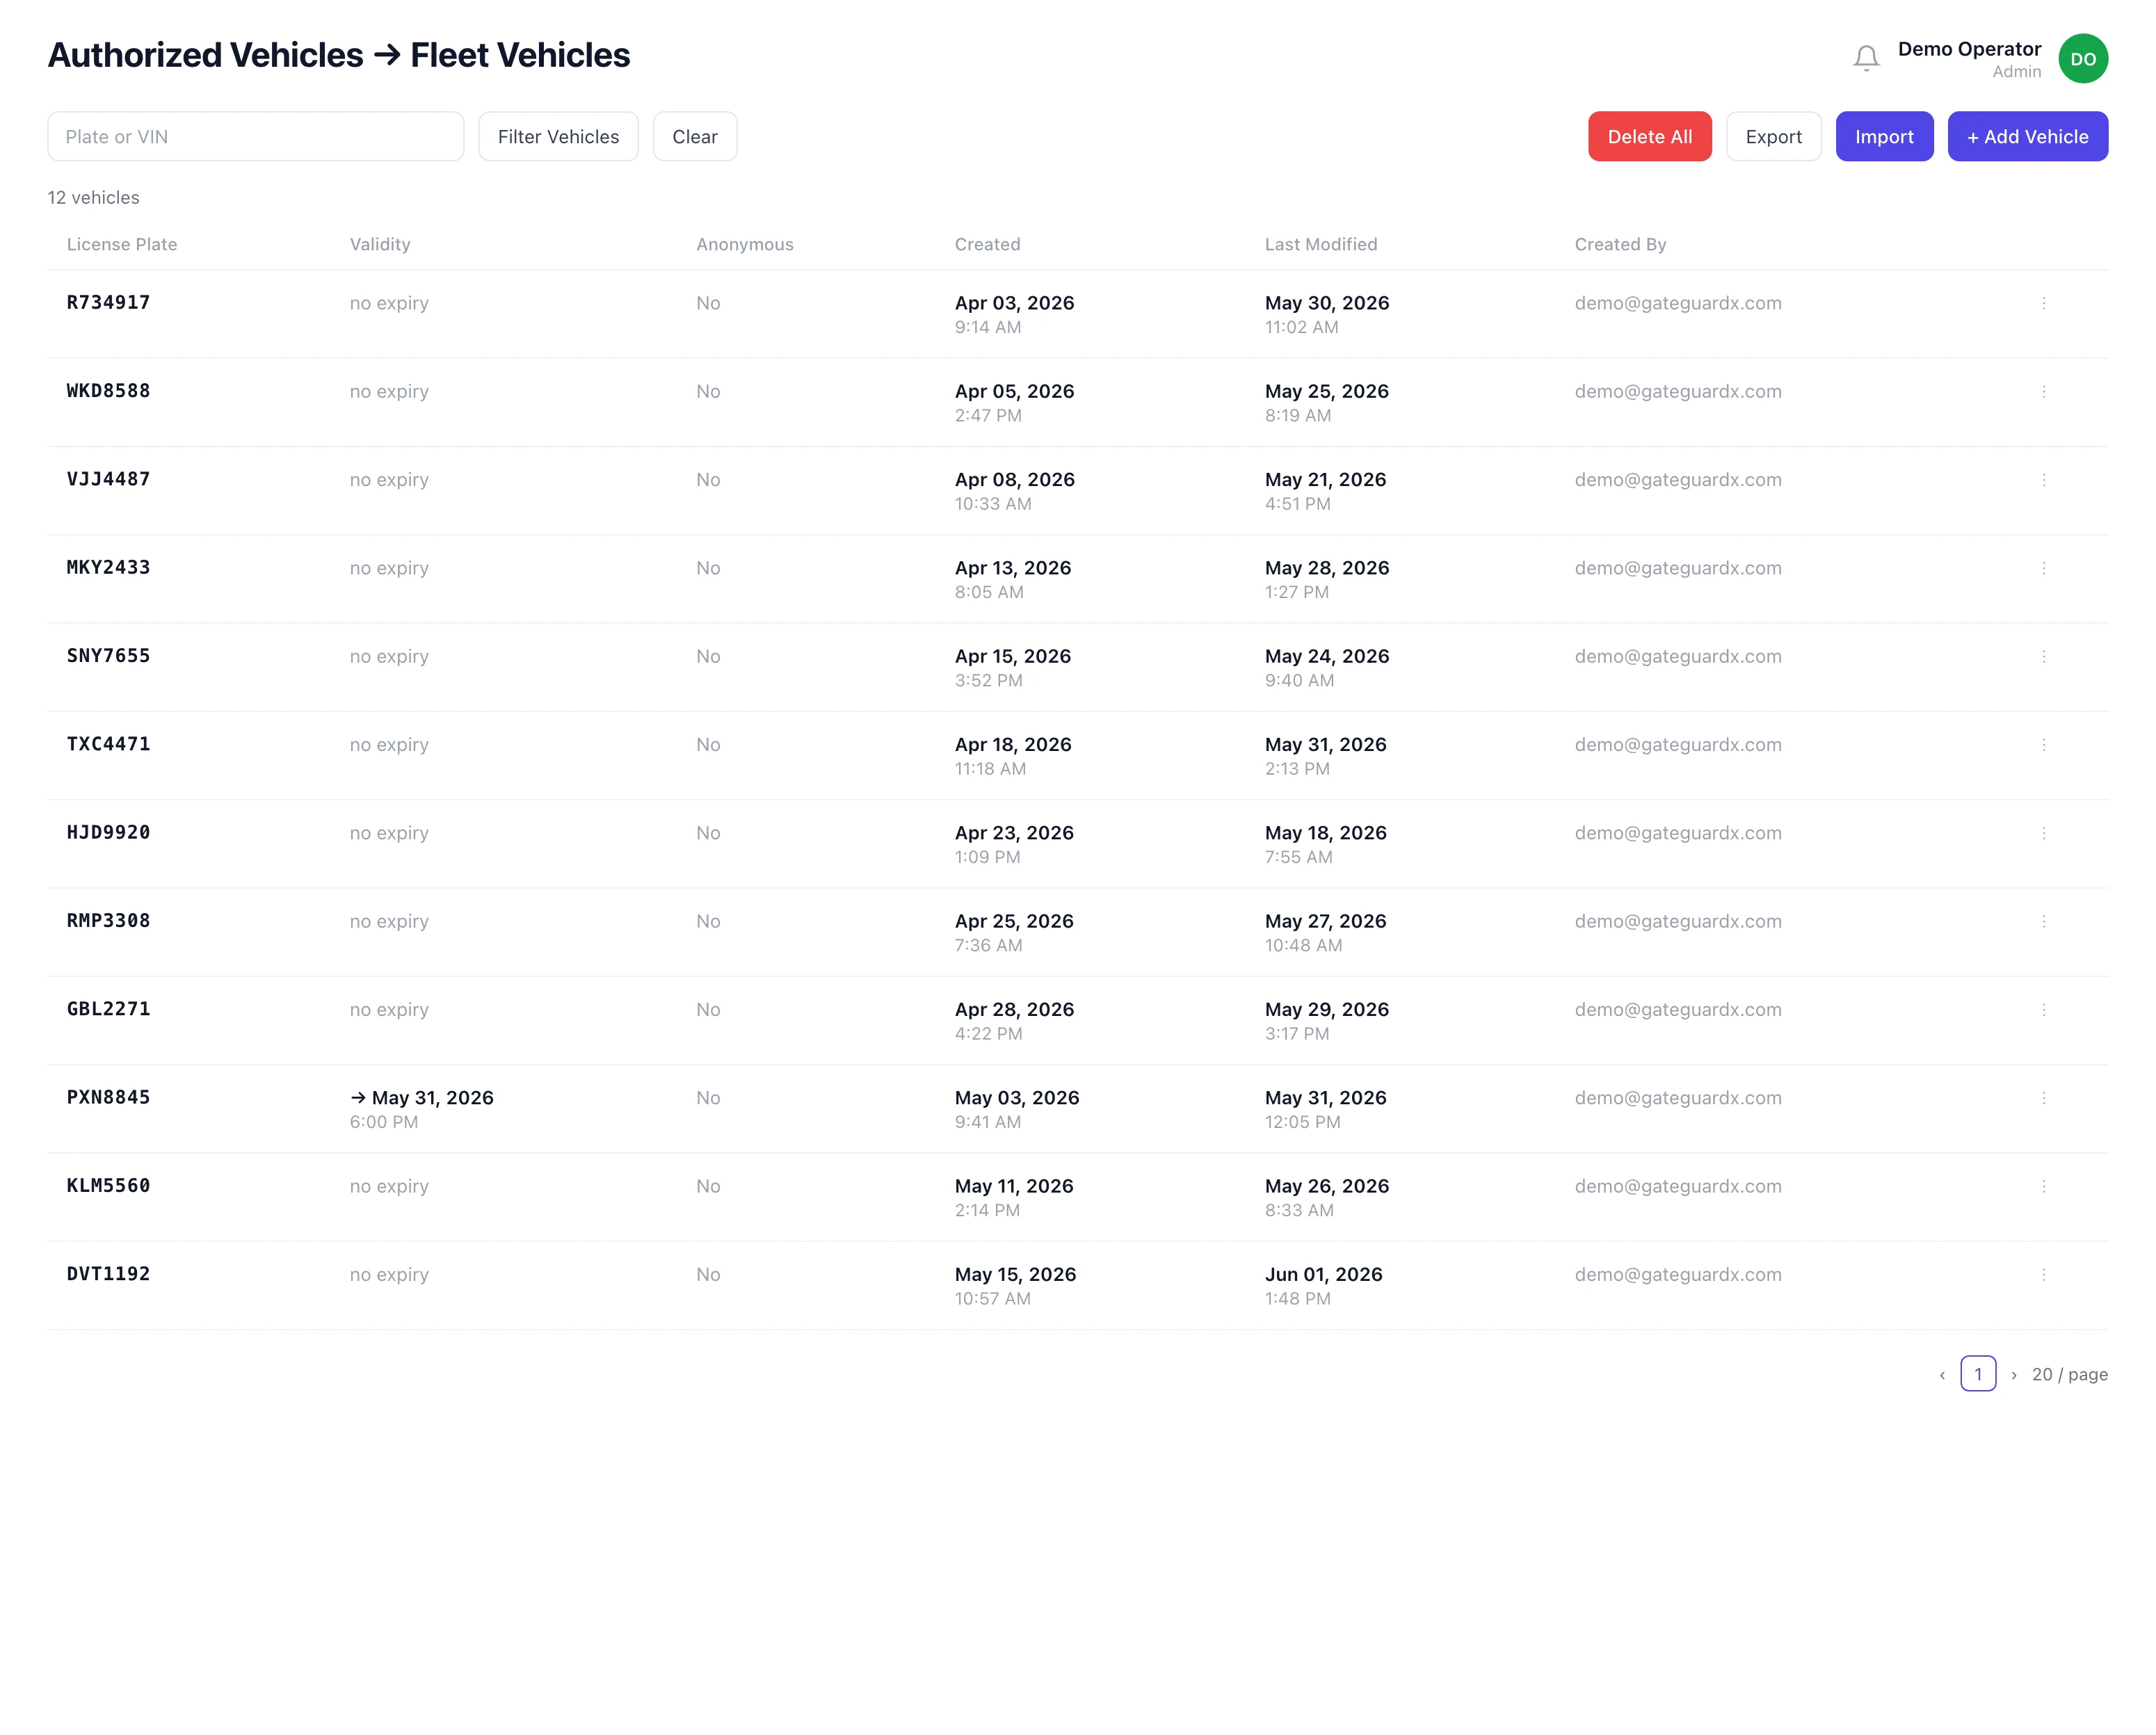The image size is (2156, 1735).
Task: Open row actions menu for SNY7655
Action: 2044,656
